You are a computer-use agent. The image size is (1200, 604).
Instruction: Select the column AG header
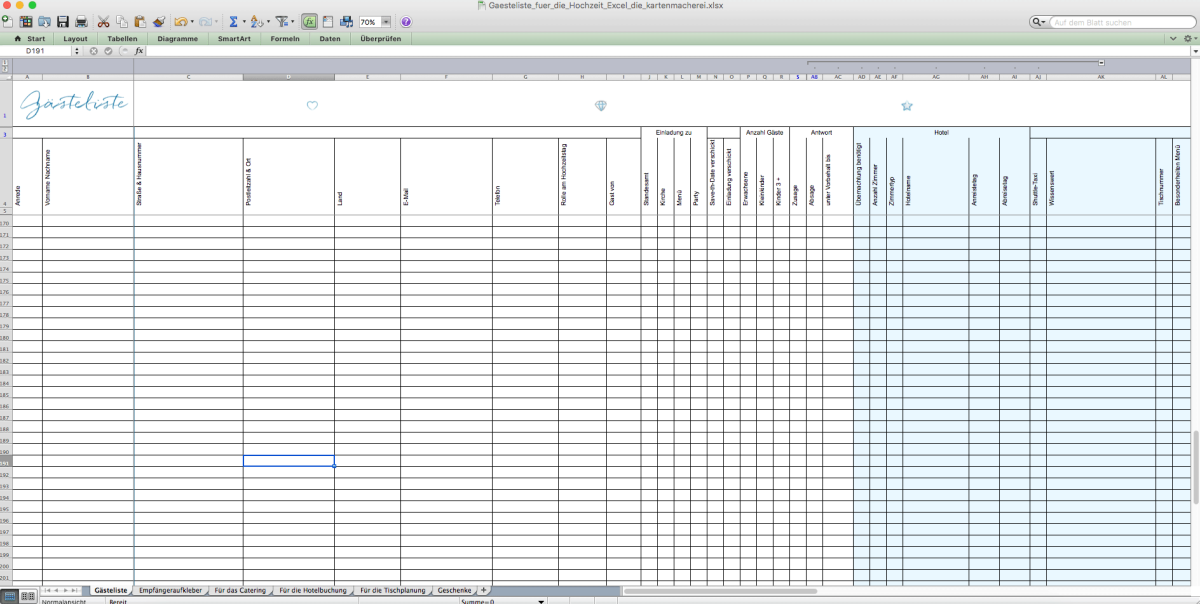(x=935, y=77)
